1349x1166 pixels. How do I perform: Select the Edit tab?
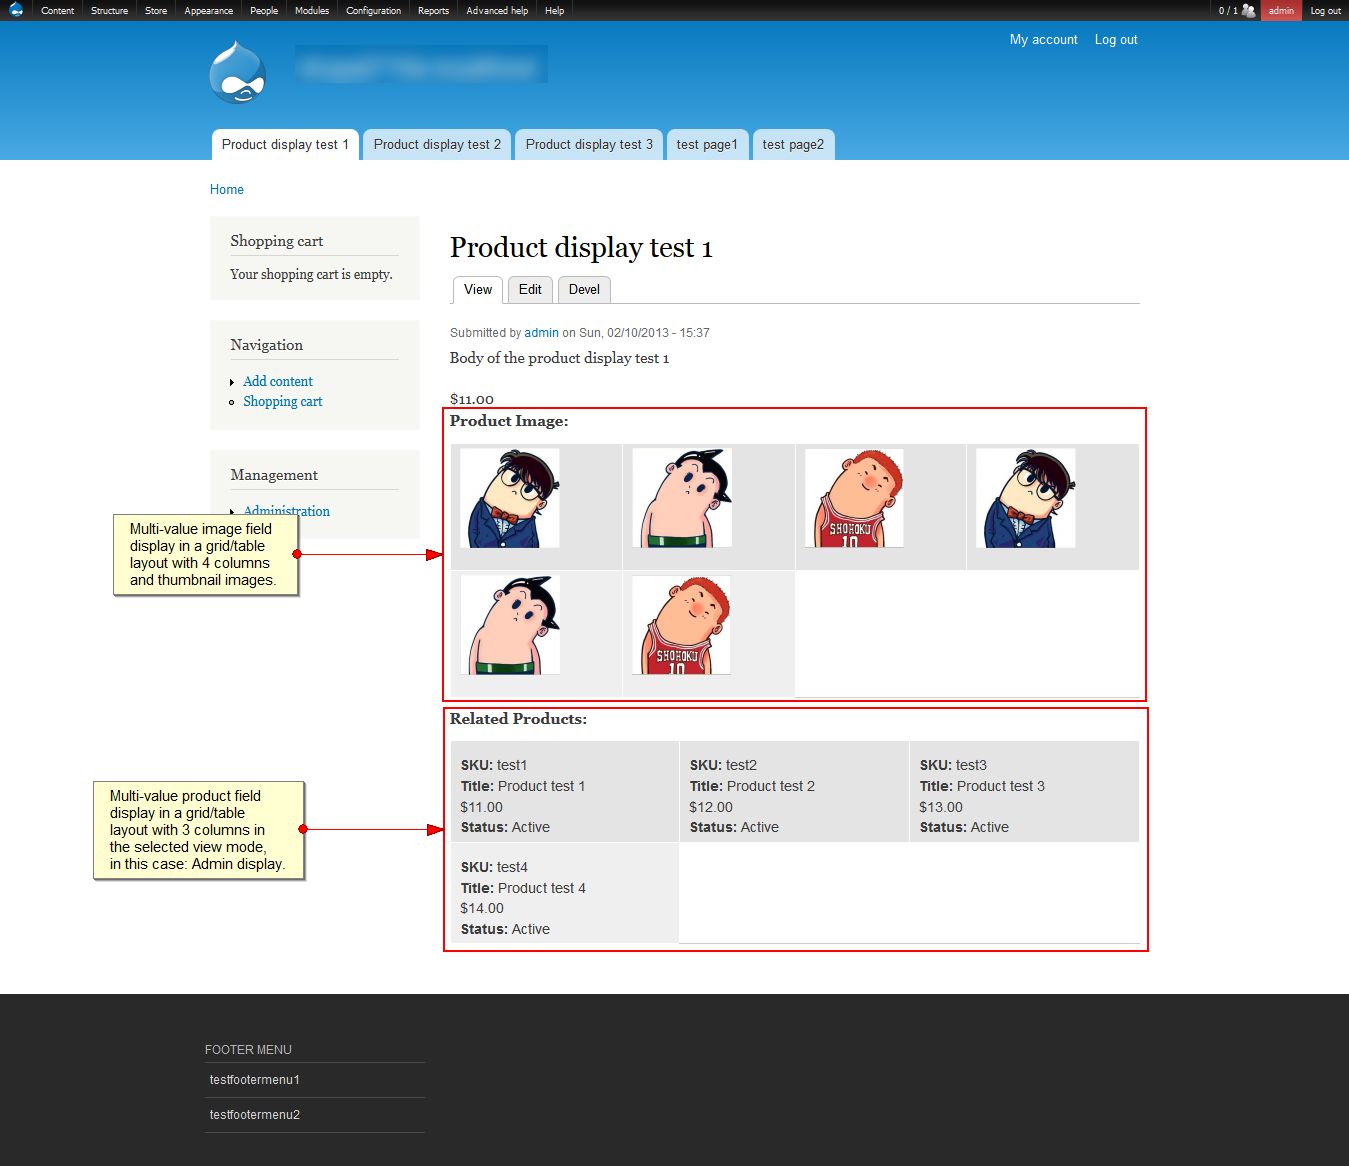530,290
